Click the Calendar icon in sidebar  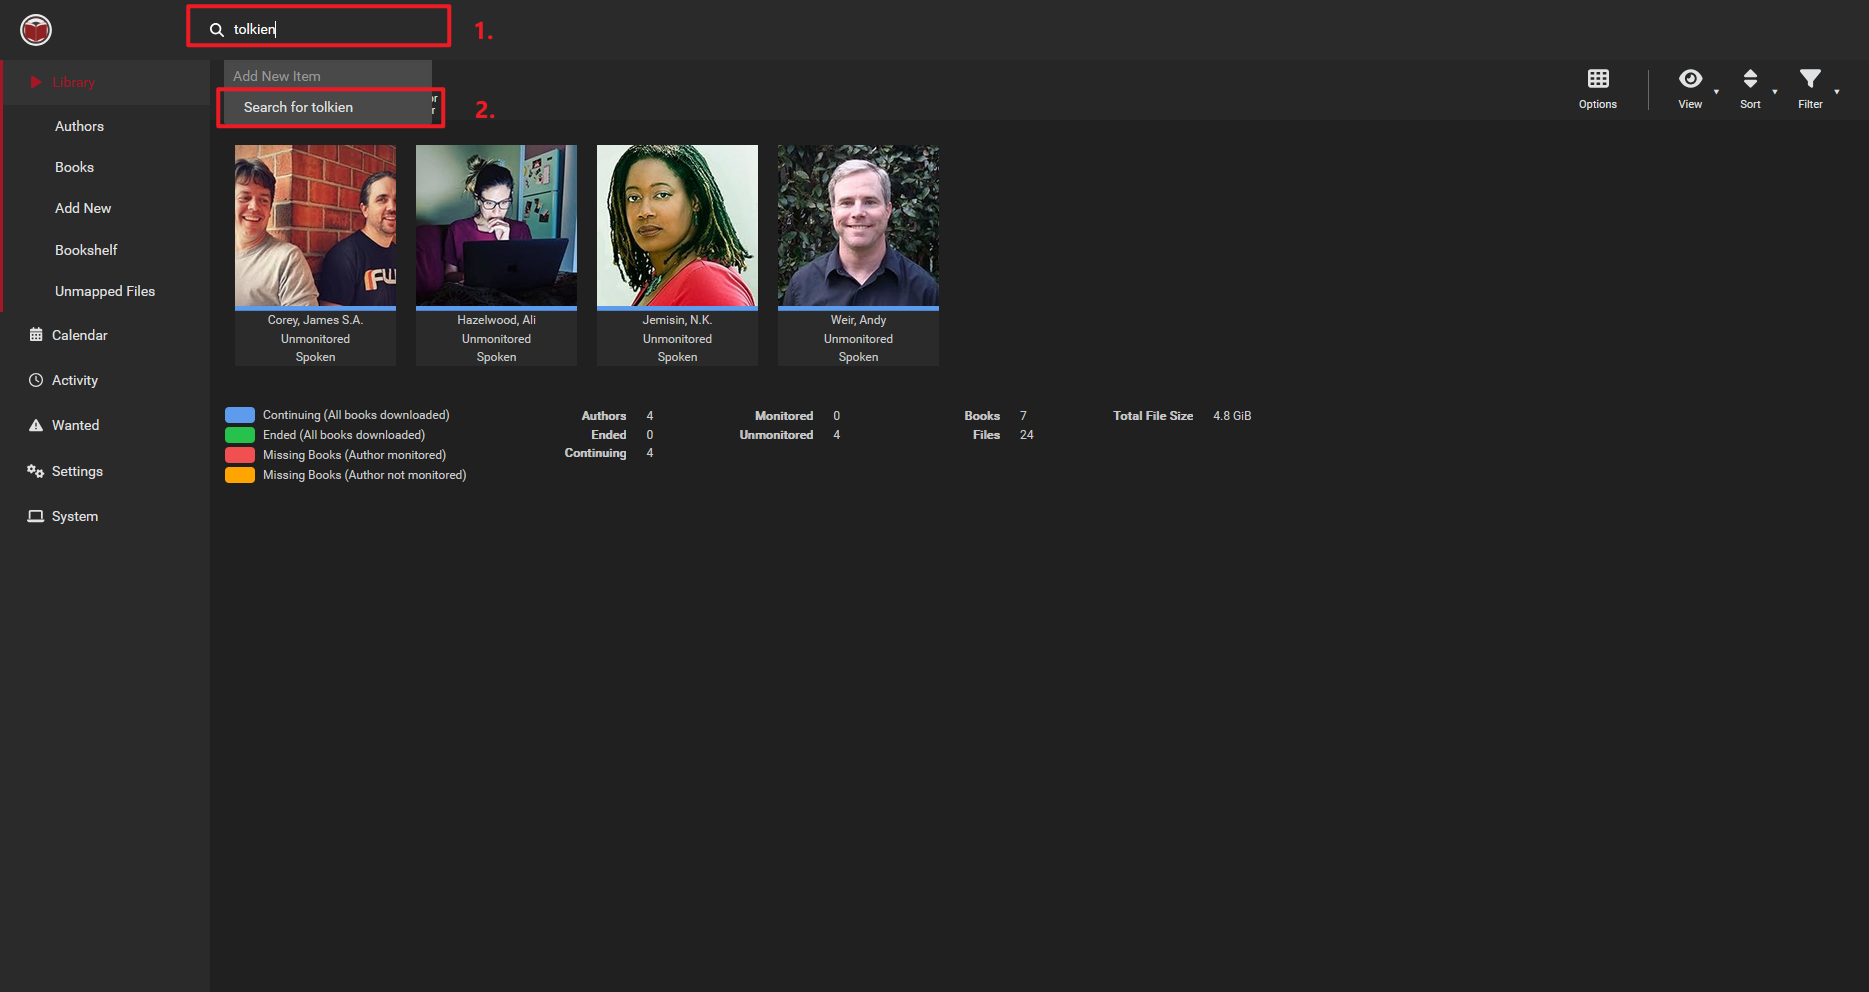[x=36, y=335]
